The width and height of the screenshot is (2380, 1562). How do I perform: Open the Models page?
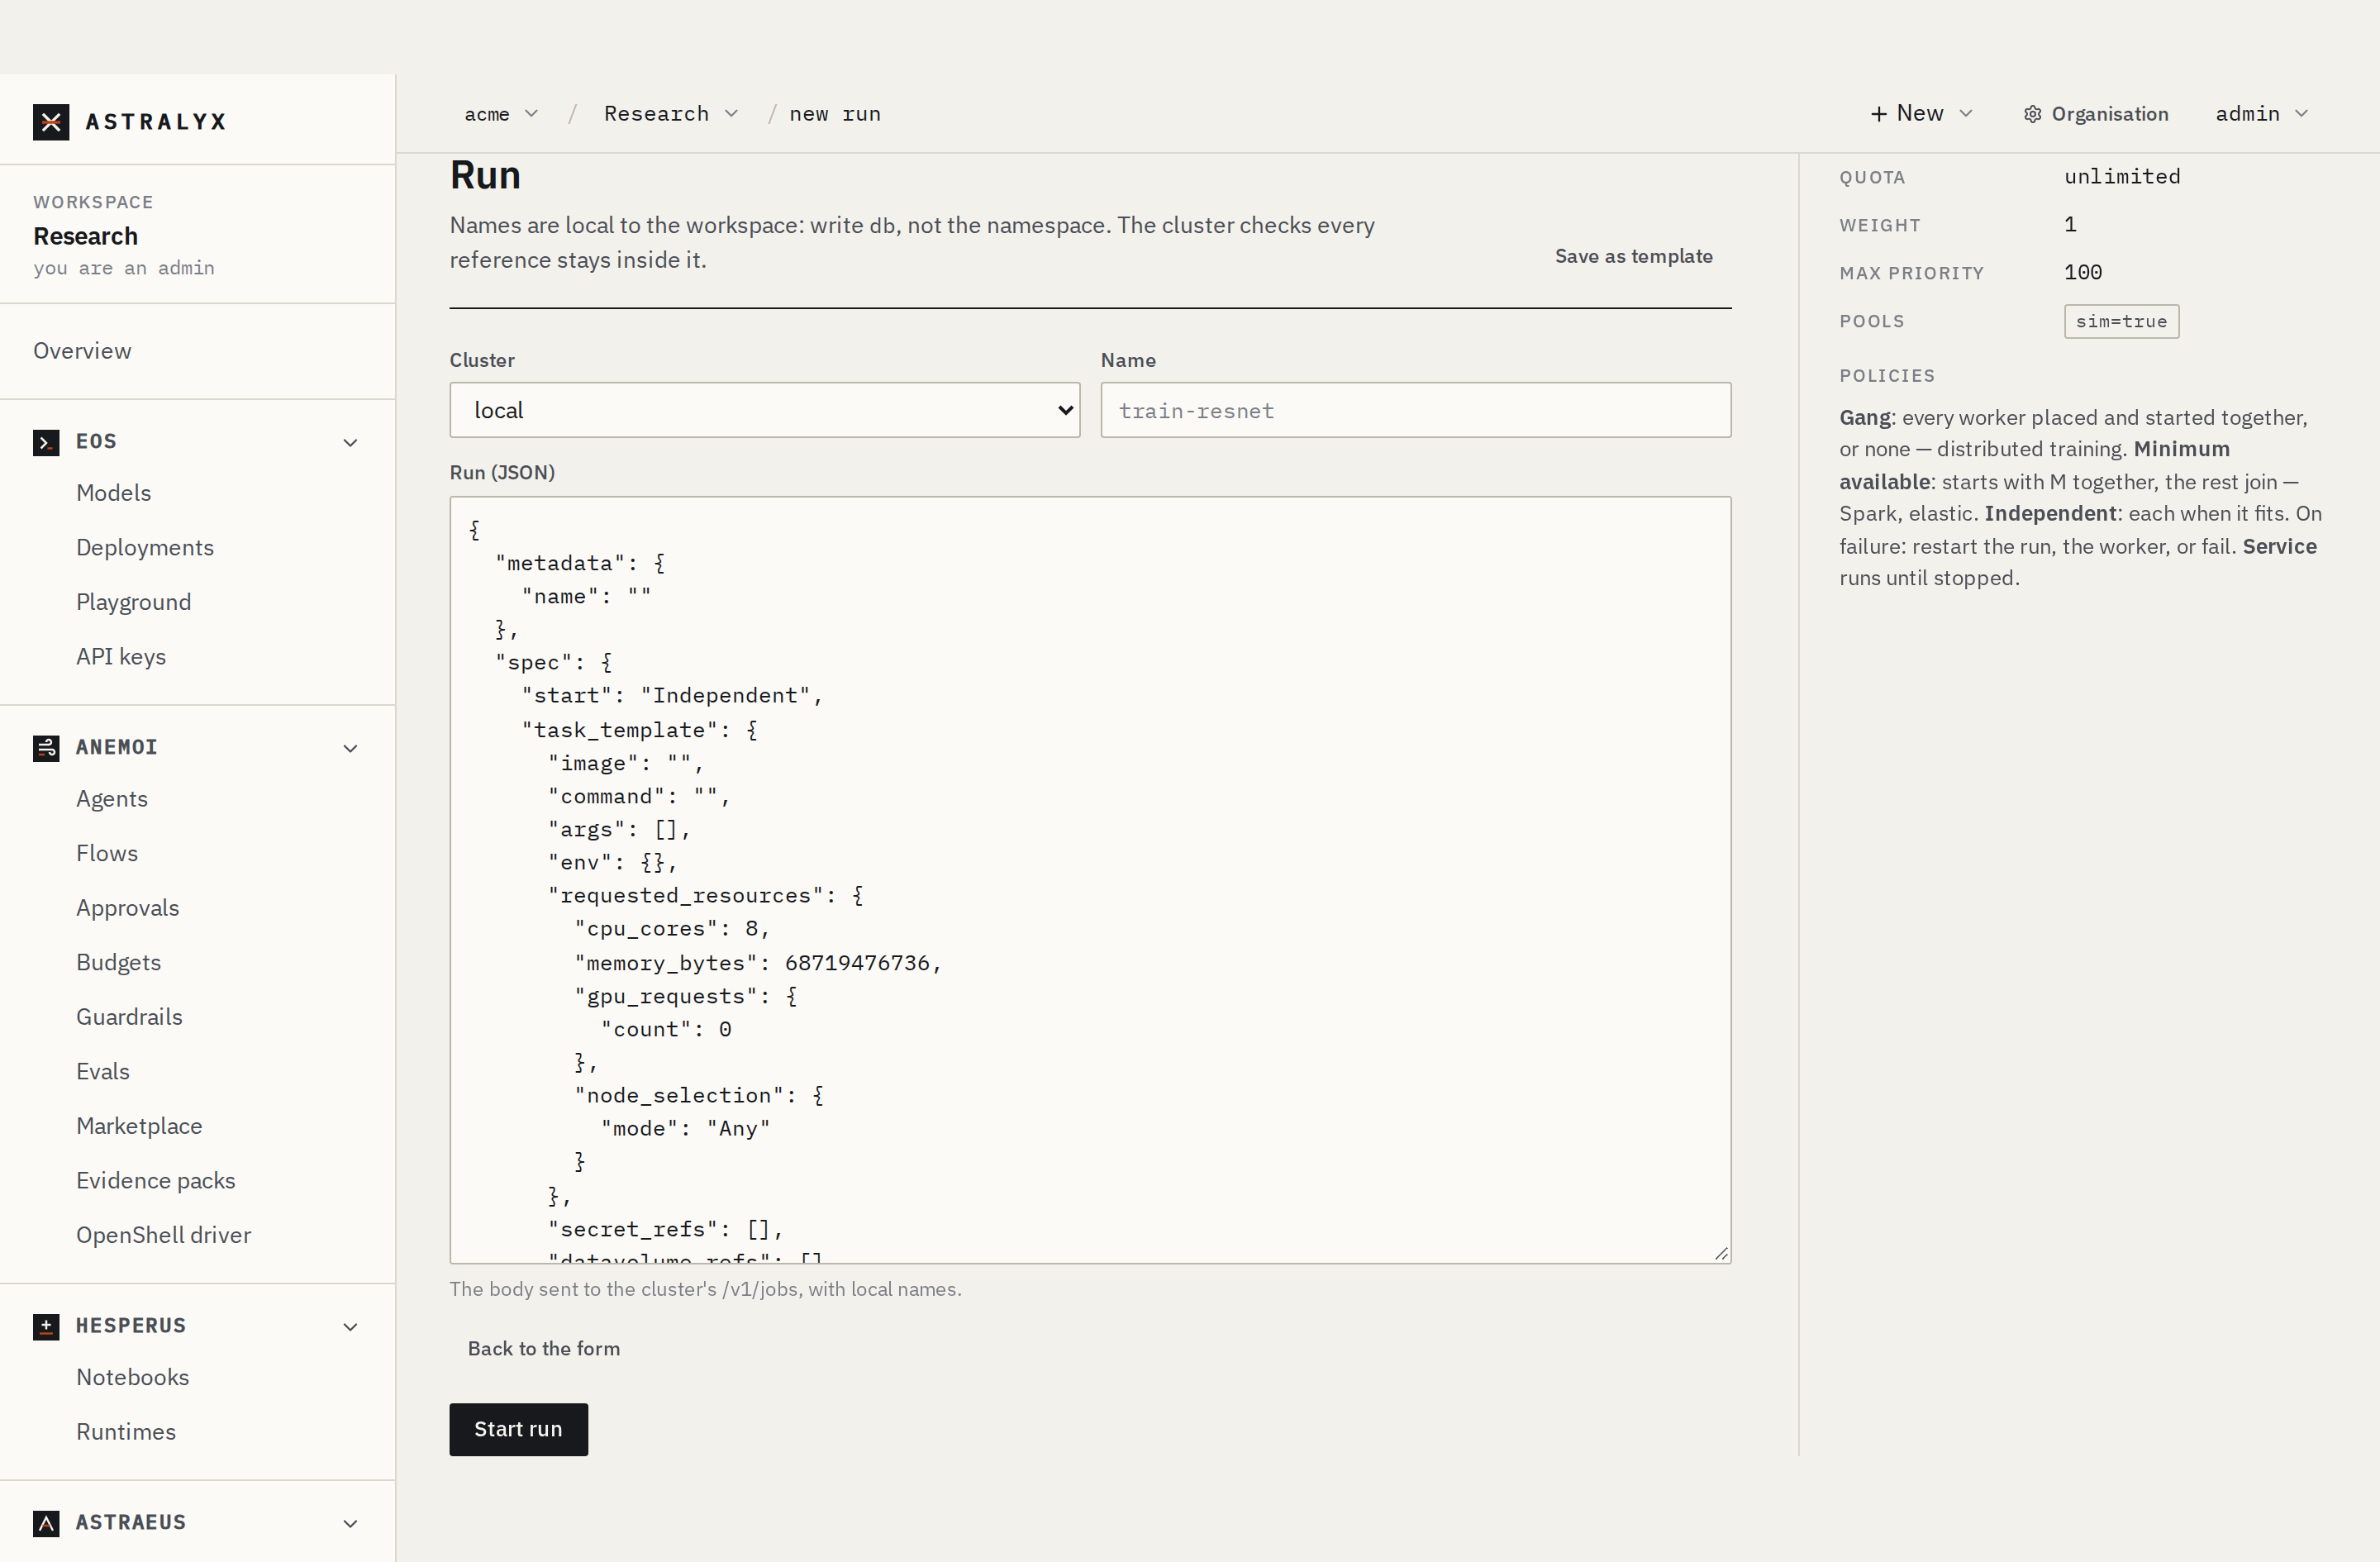(x=113, y=493)
